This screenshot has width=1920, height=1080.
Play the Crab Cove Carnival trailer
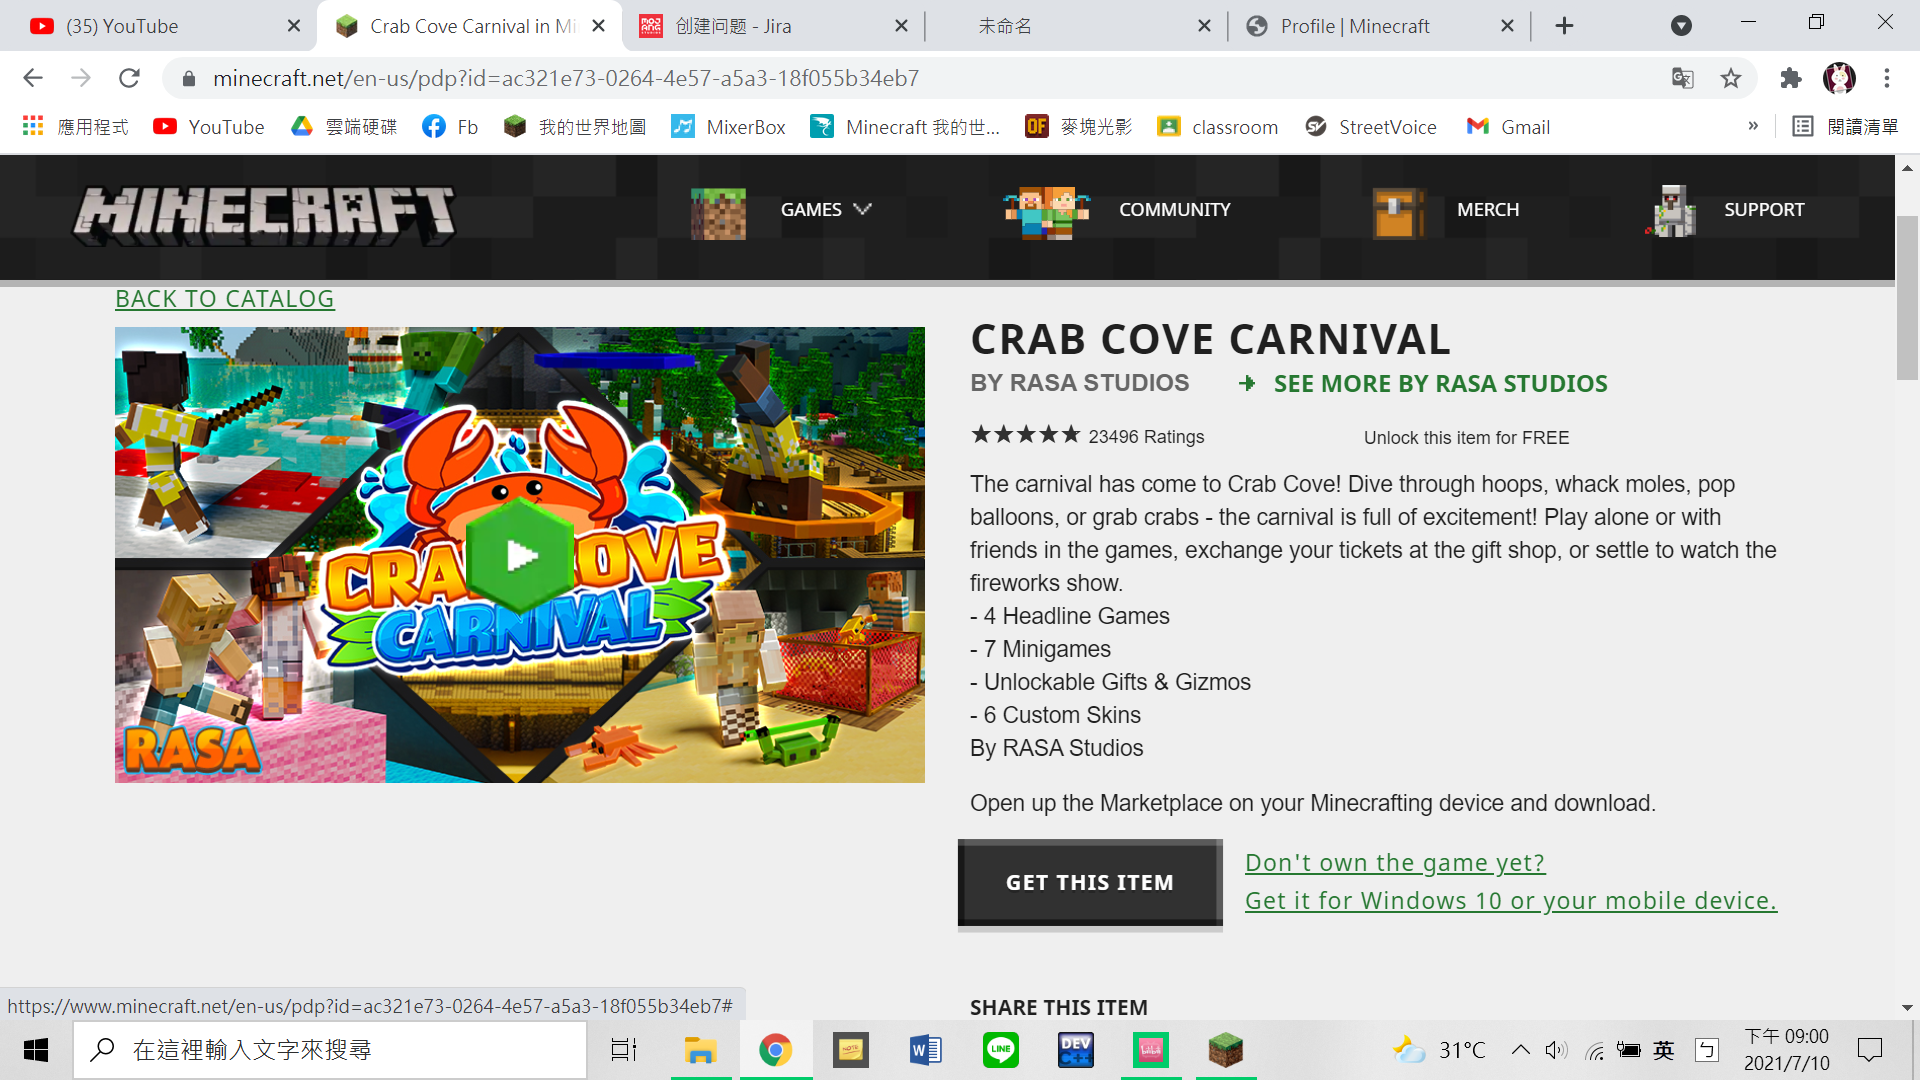(520, 555)
